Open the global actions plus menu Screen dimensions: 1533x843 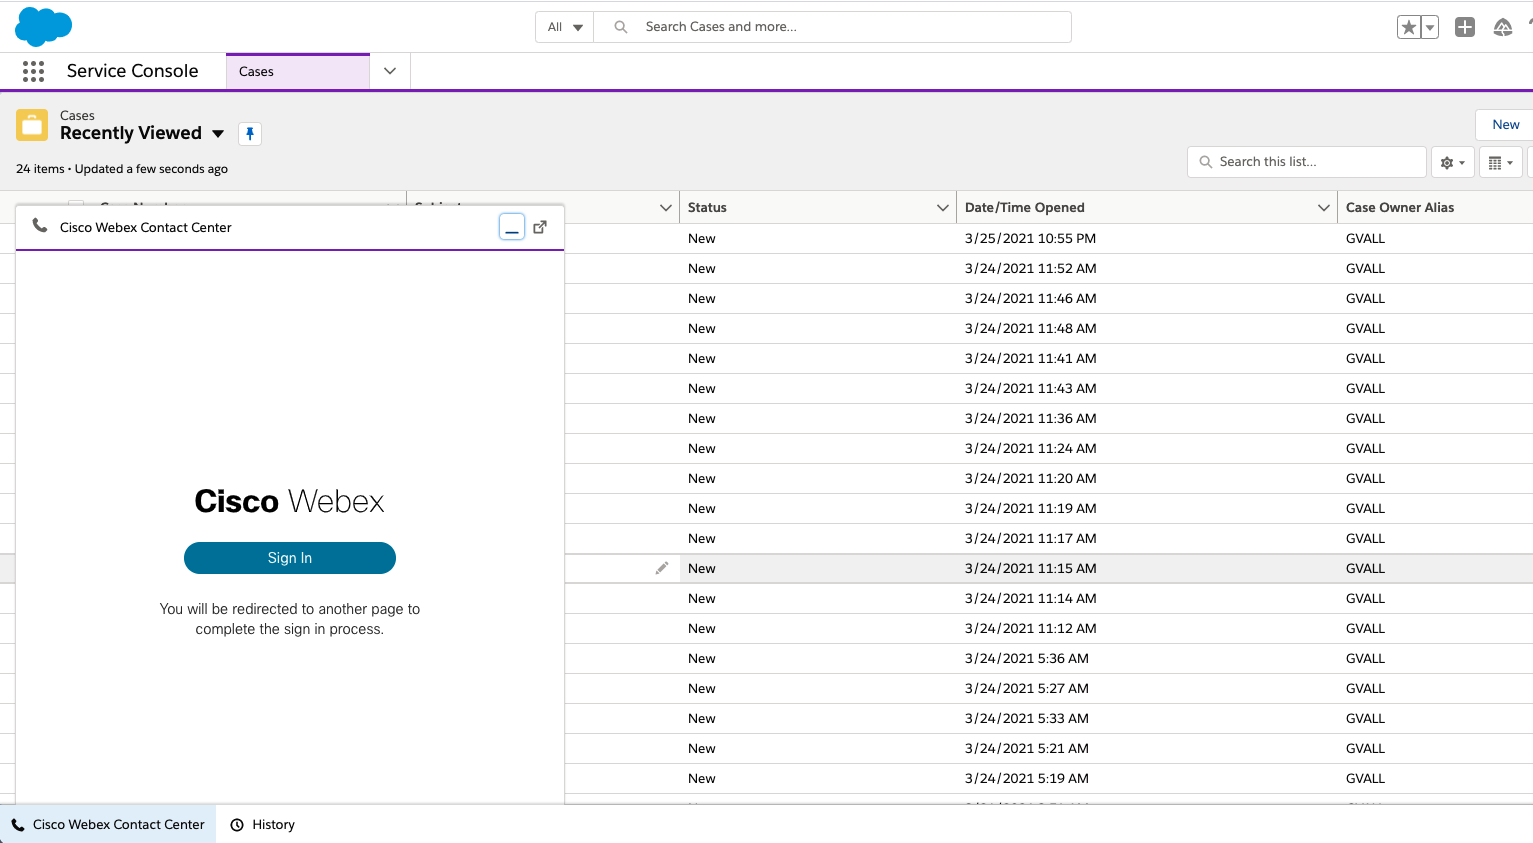[x=1465, y=28]
